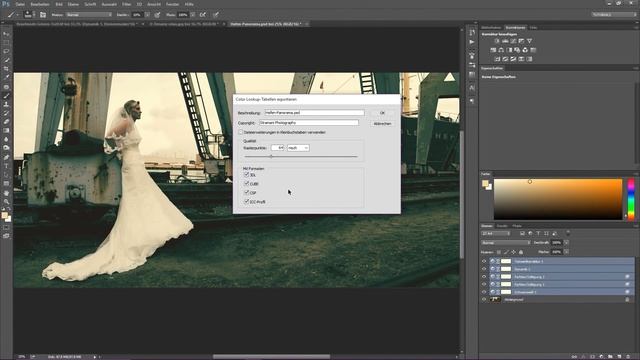Viewport: 640px width, 360px height.
Task: Select the Eyedropper tool
Action: coord(6,78)
